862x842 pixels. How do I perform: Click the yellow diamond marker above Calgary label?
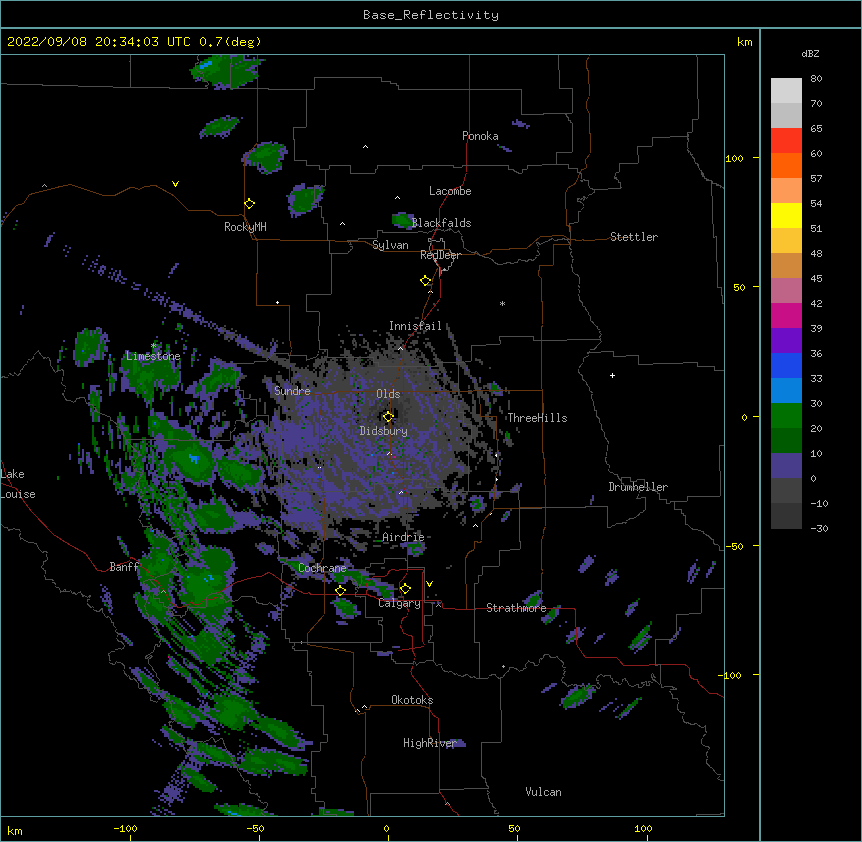[405, 589]
